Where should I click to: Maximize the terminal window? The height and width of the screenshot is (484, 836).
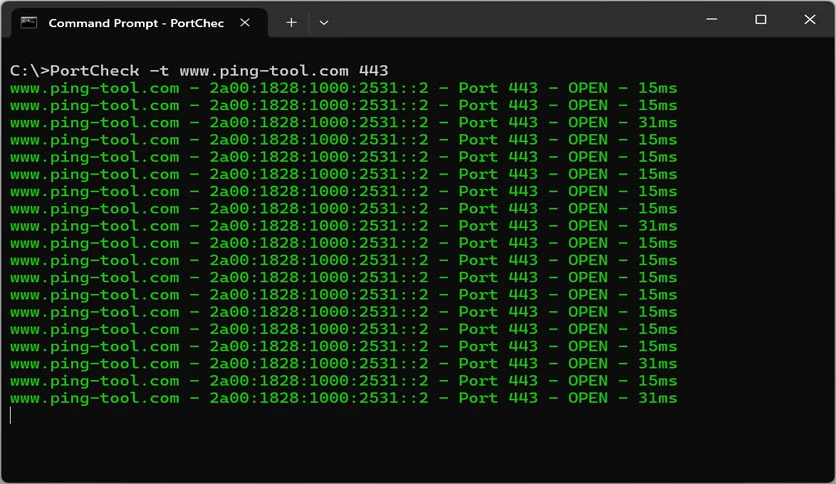[761, 19]
